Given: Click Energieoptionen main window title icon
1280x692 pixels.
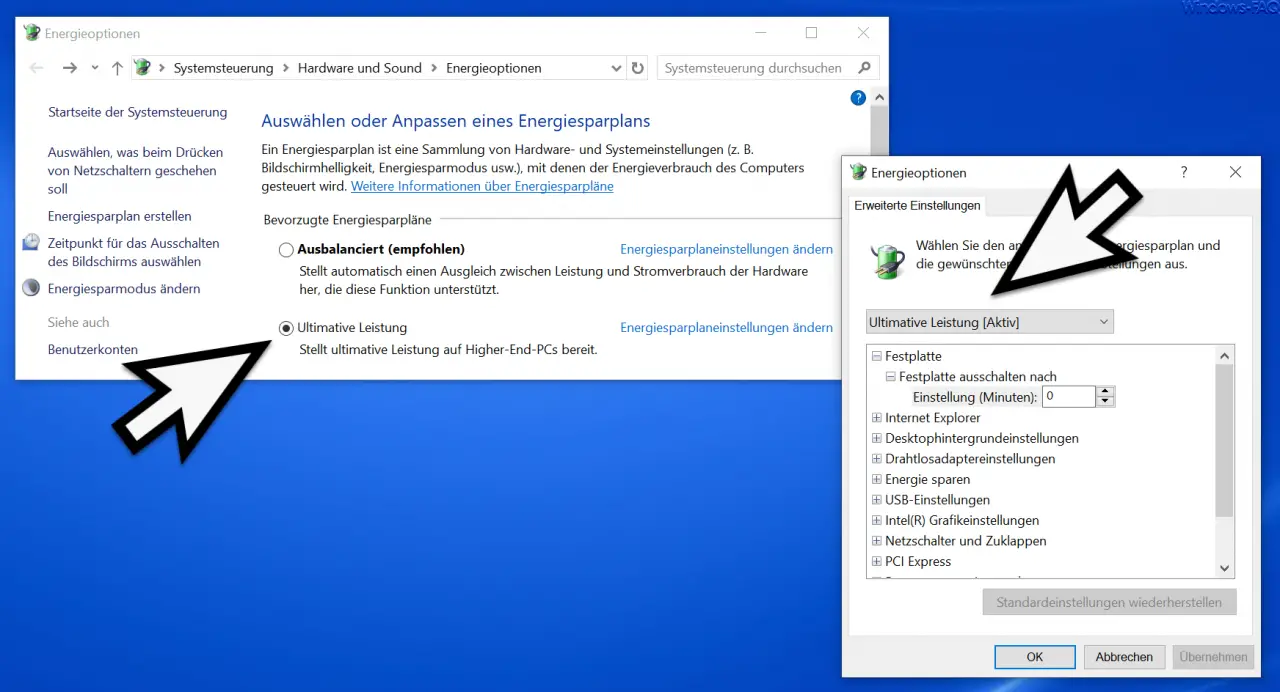Looking at the screenshot, I should point(32,33).
